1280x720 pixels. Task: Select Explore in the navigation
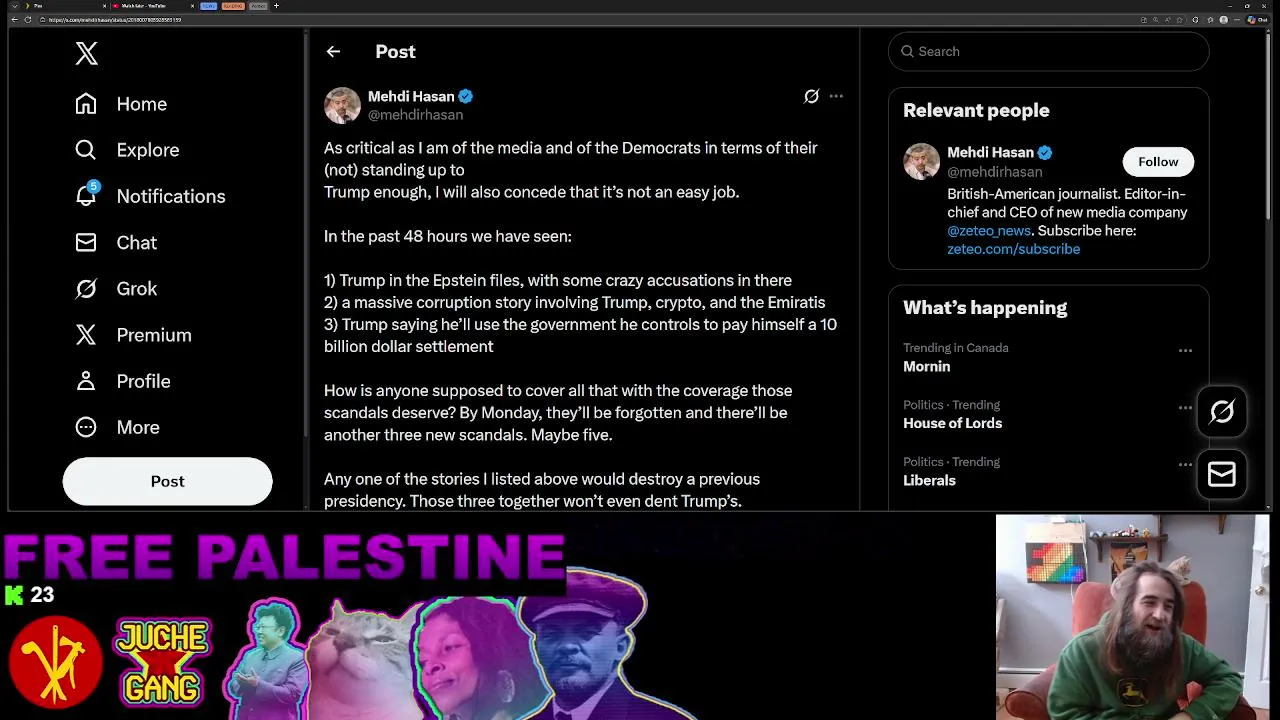(x=127, y=150)
